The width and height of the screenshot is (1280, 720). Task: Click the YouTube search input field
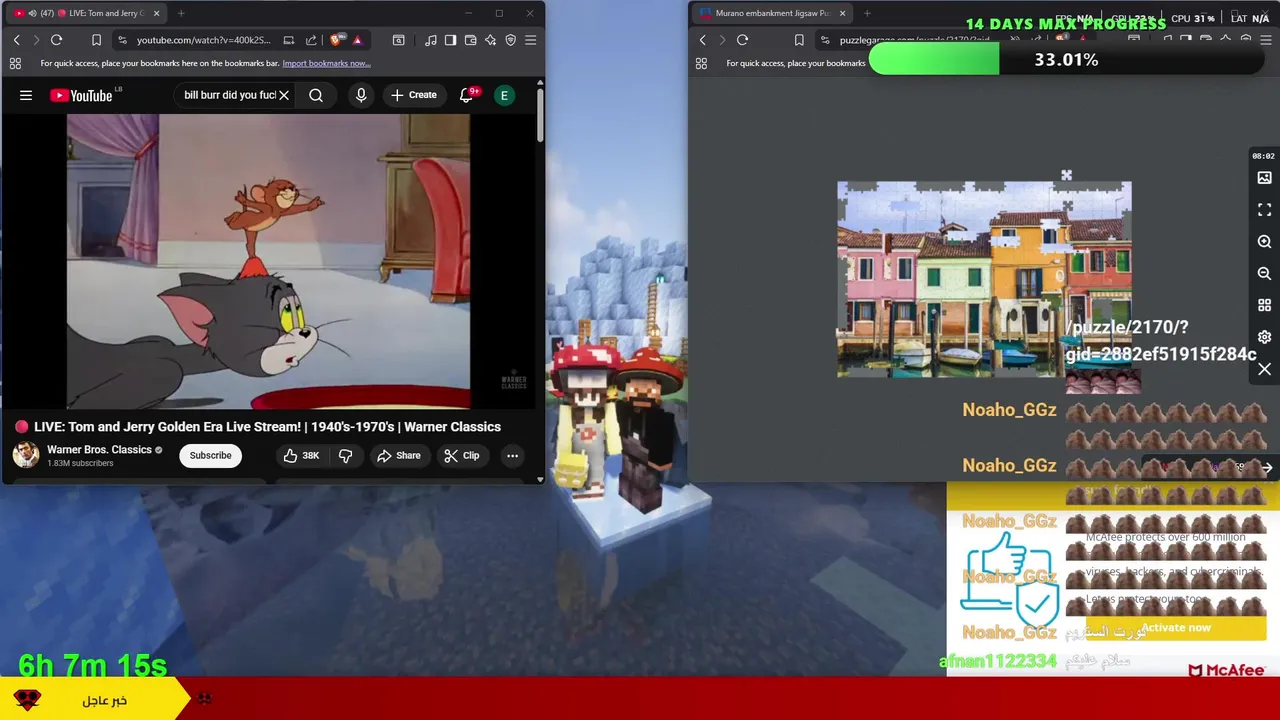[x=229, y=95]
